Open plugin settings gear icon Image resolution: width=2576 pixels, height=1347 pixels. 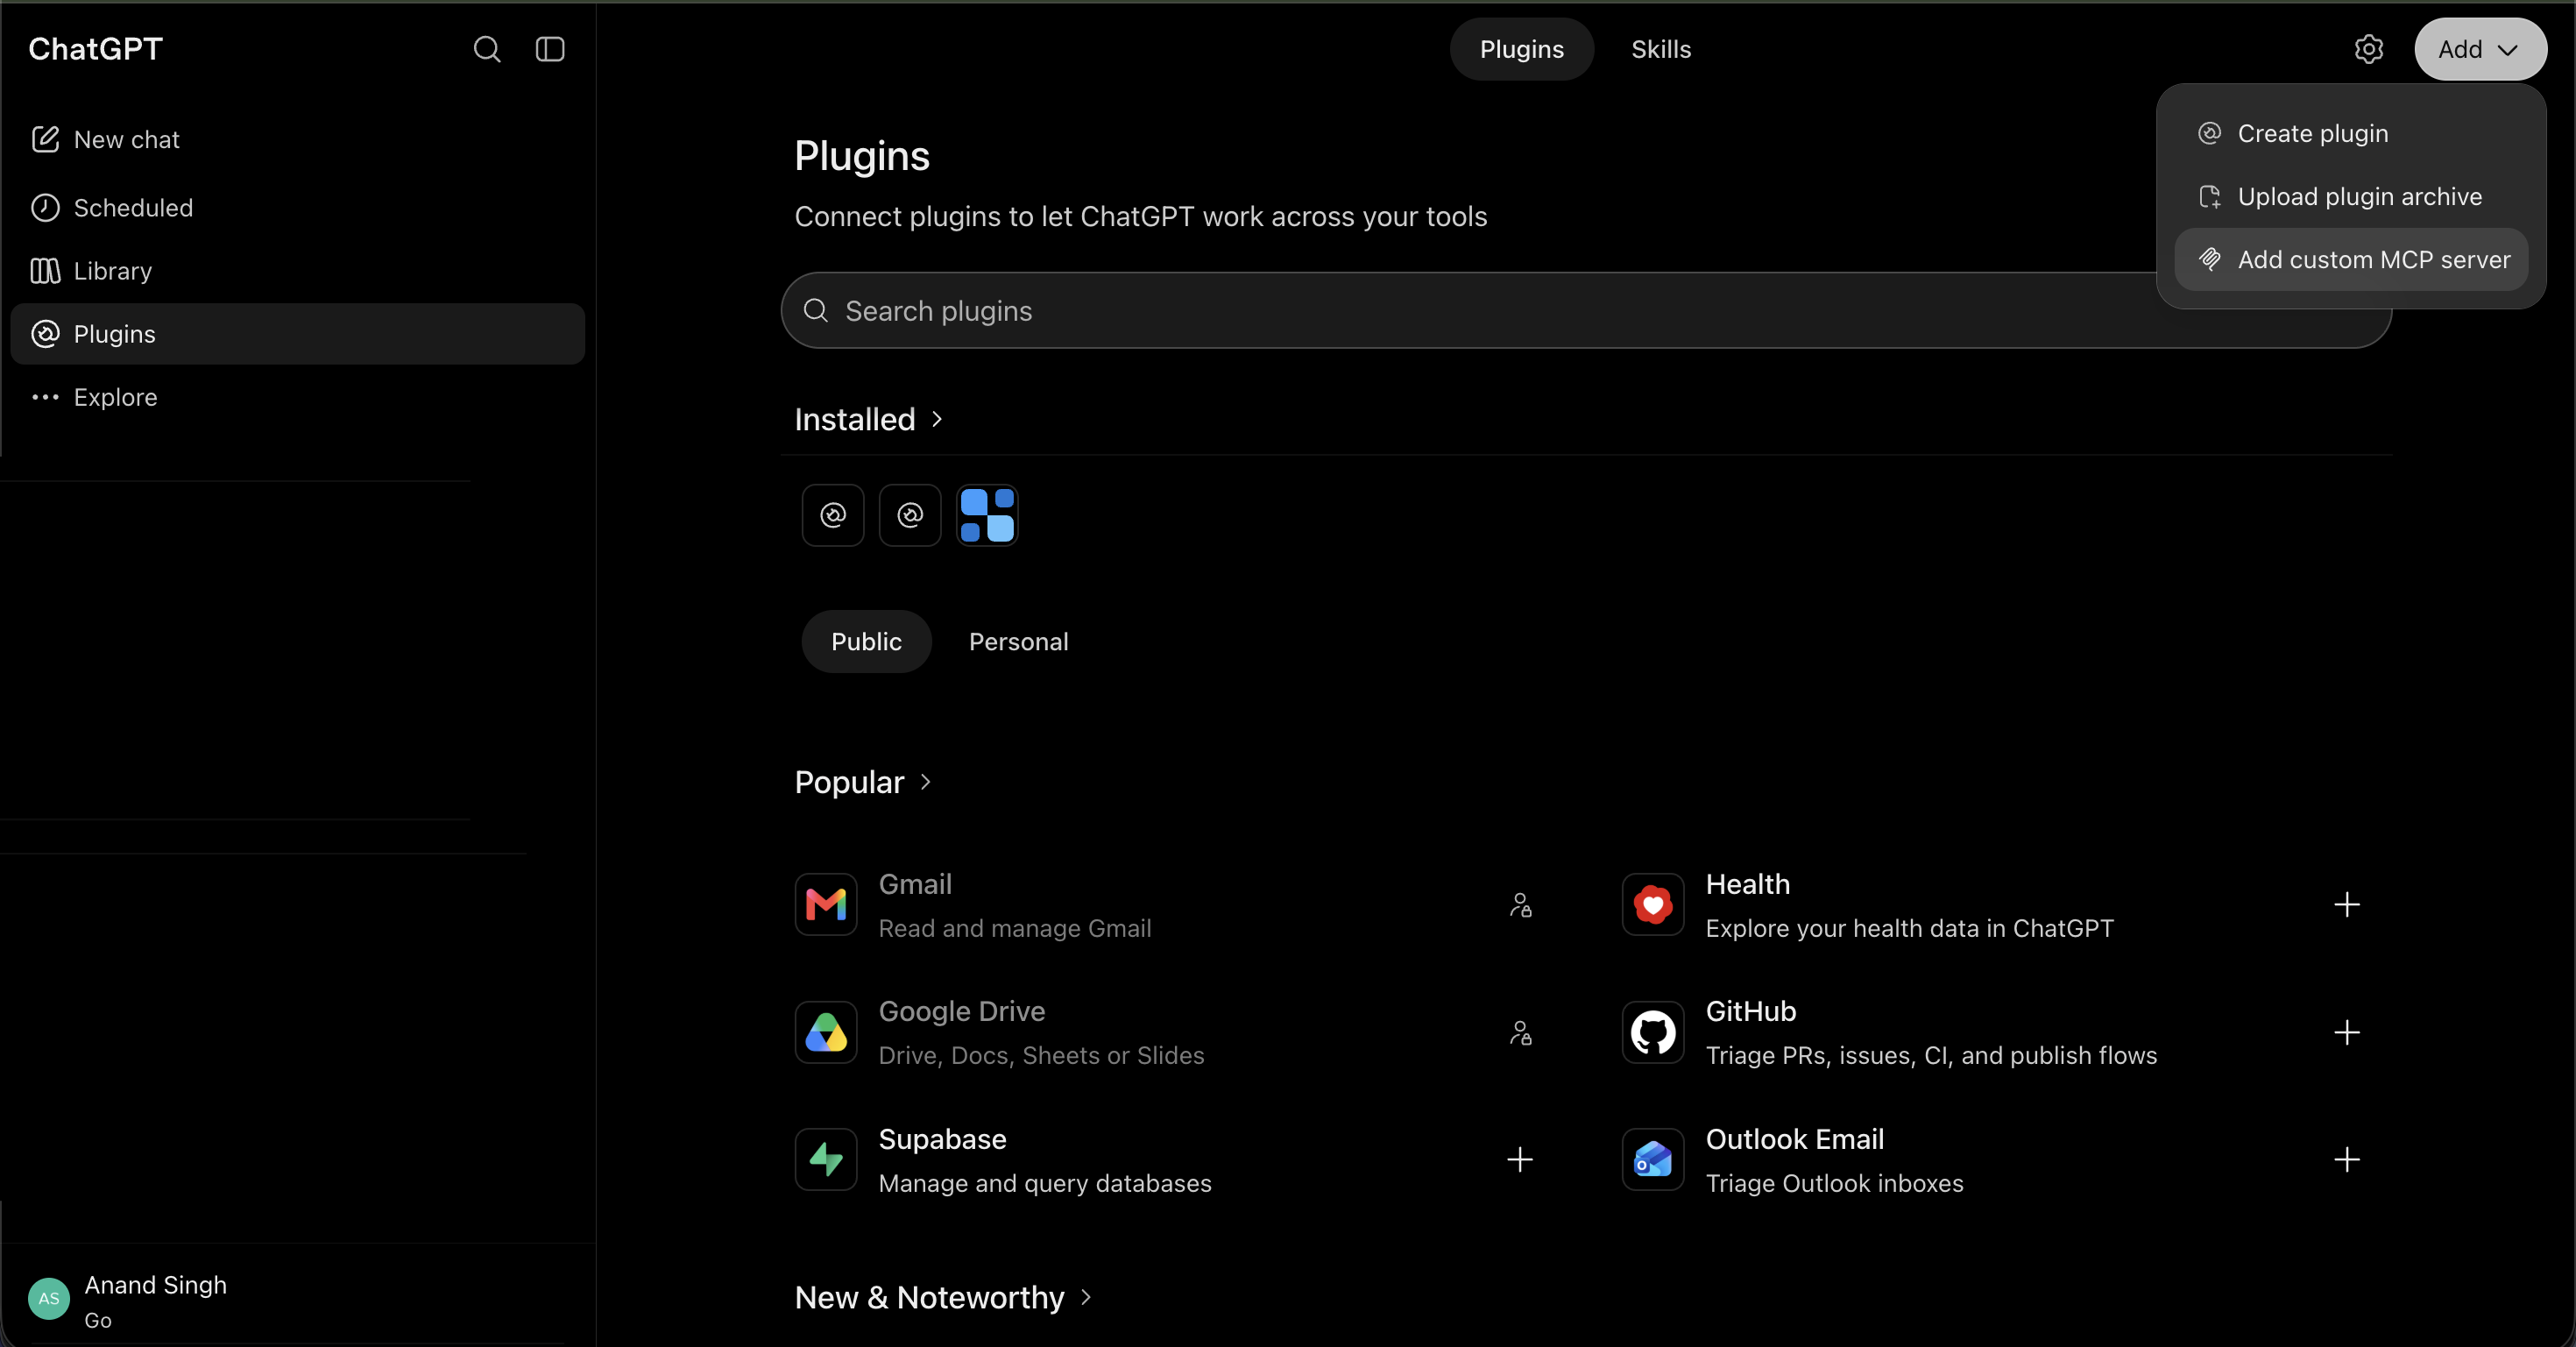[x=2368, y=49]
